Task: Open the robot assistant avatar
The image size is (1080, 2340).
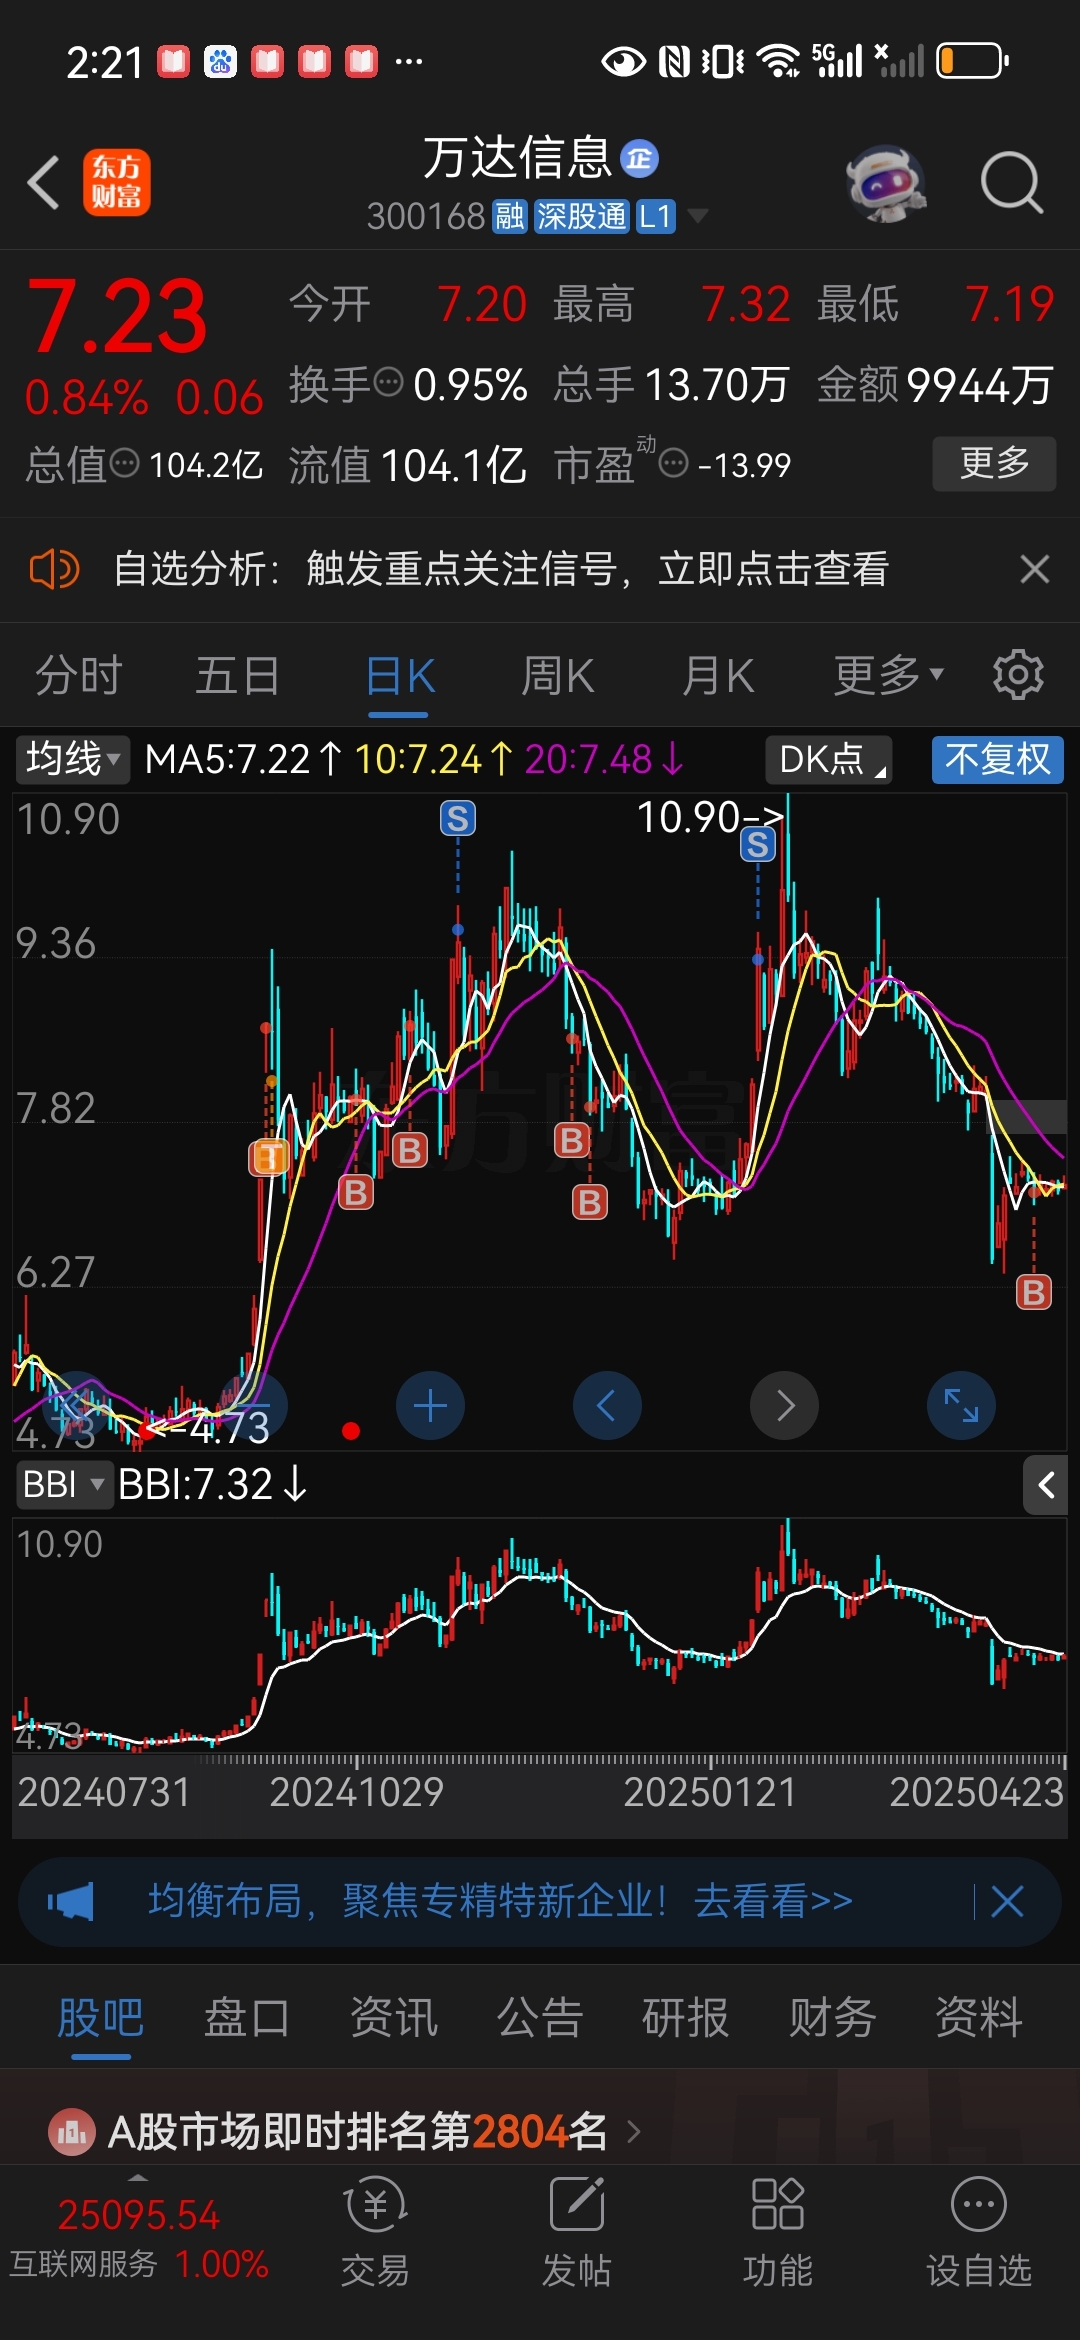Action: click(886, 183)
